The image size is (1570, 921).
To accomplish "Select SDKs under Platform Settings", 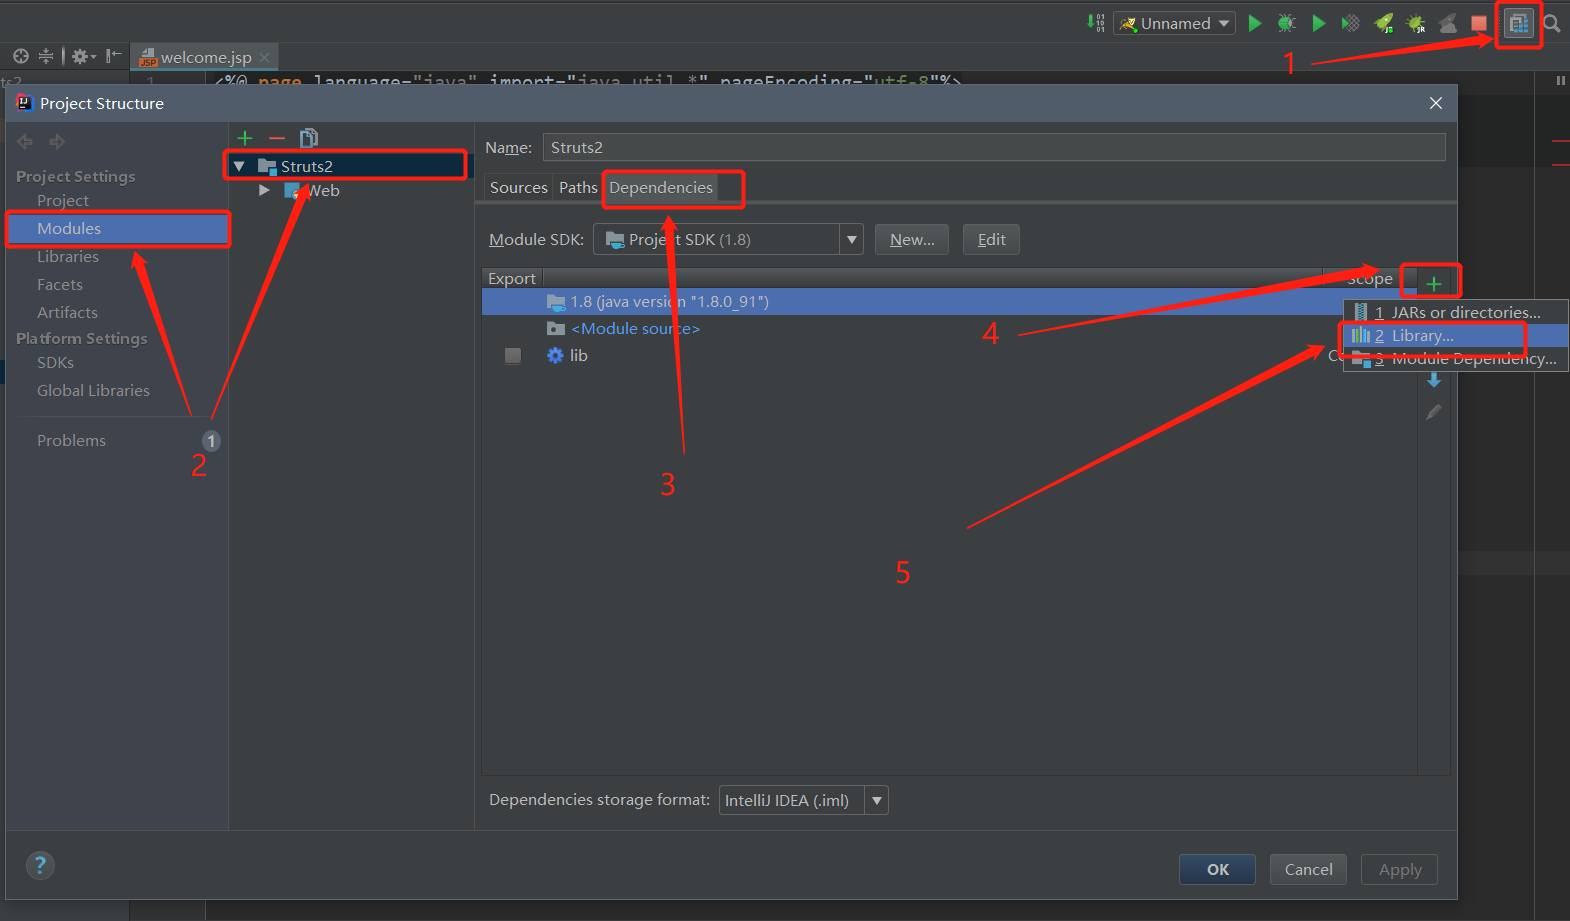I will (x=55, y=362).
